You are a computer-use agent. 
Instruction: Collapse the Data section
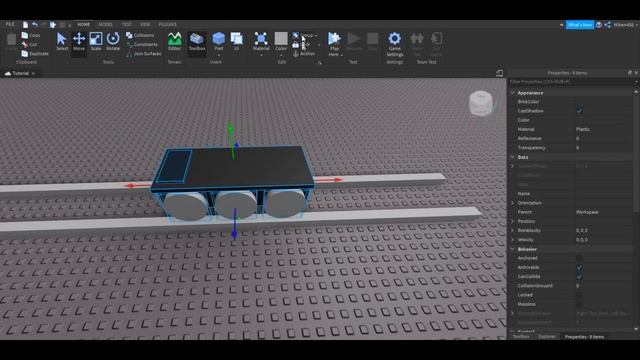pos(513,157)
